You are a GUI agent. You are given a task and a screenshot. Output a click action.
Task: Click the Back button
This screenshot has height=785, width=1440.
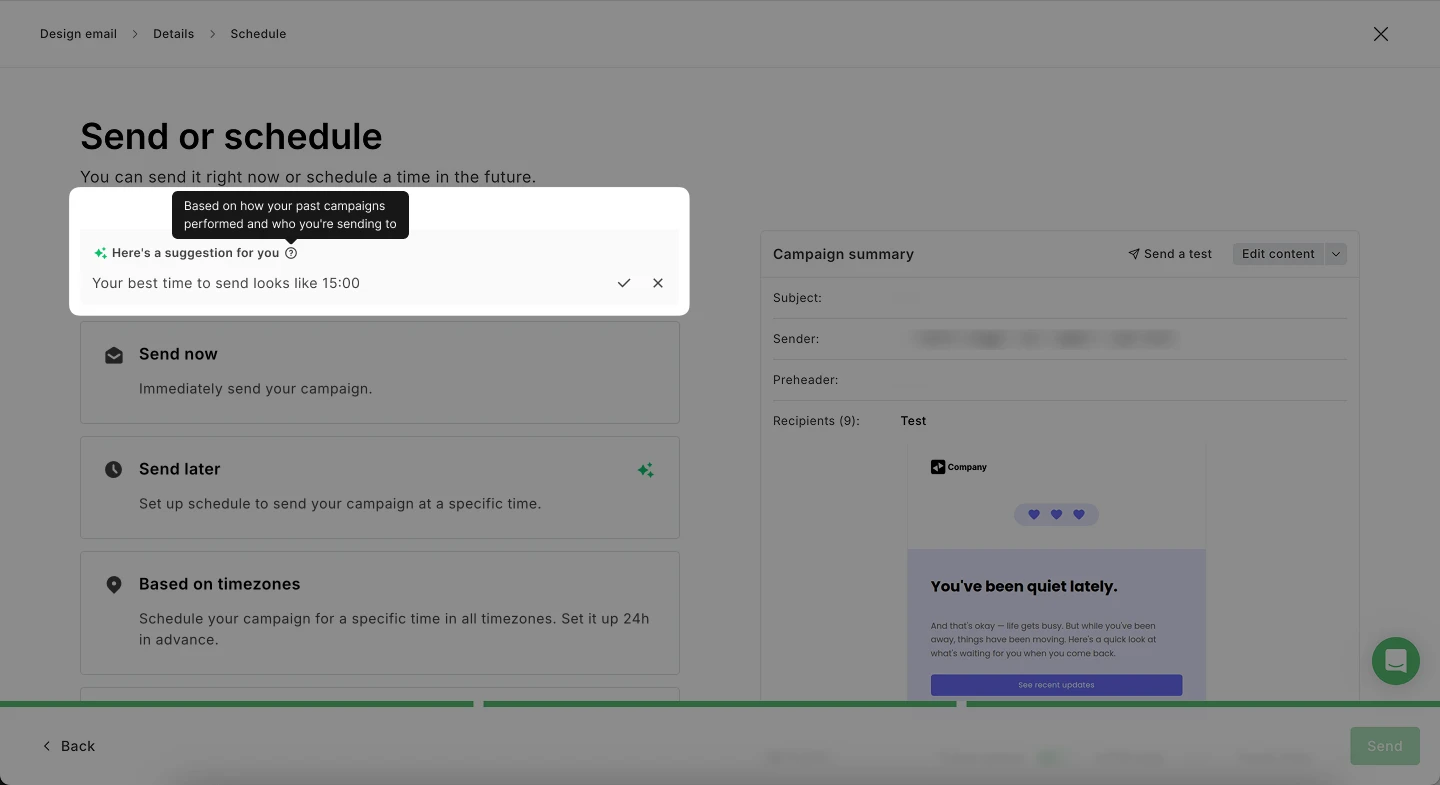tap(69, 746)
